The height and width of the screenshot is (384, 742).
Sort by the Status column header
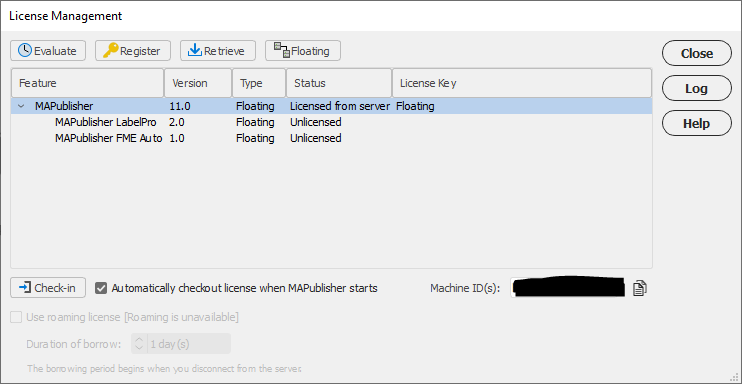coord(339,83)
